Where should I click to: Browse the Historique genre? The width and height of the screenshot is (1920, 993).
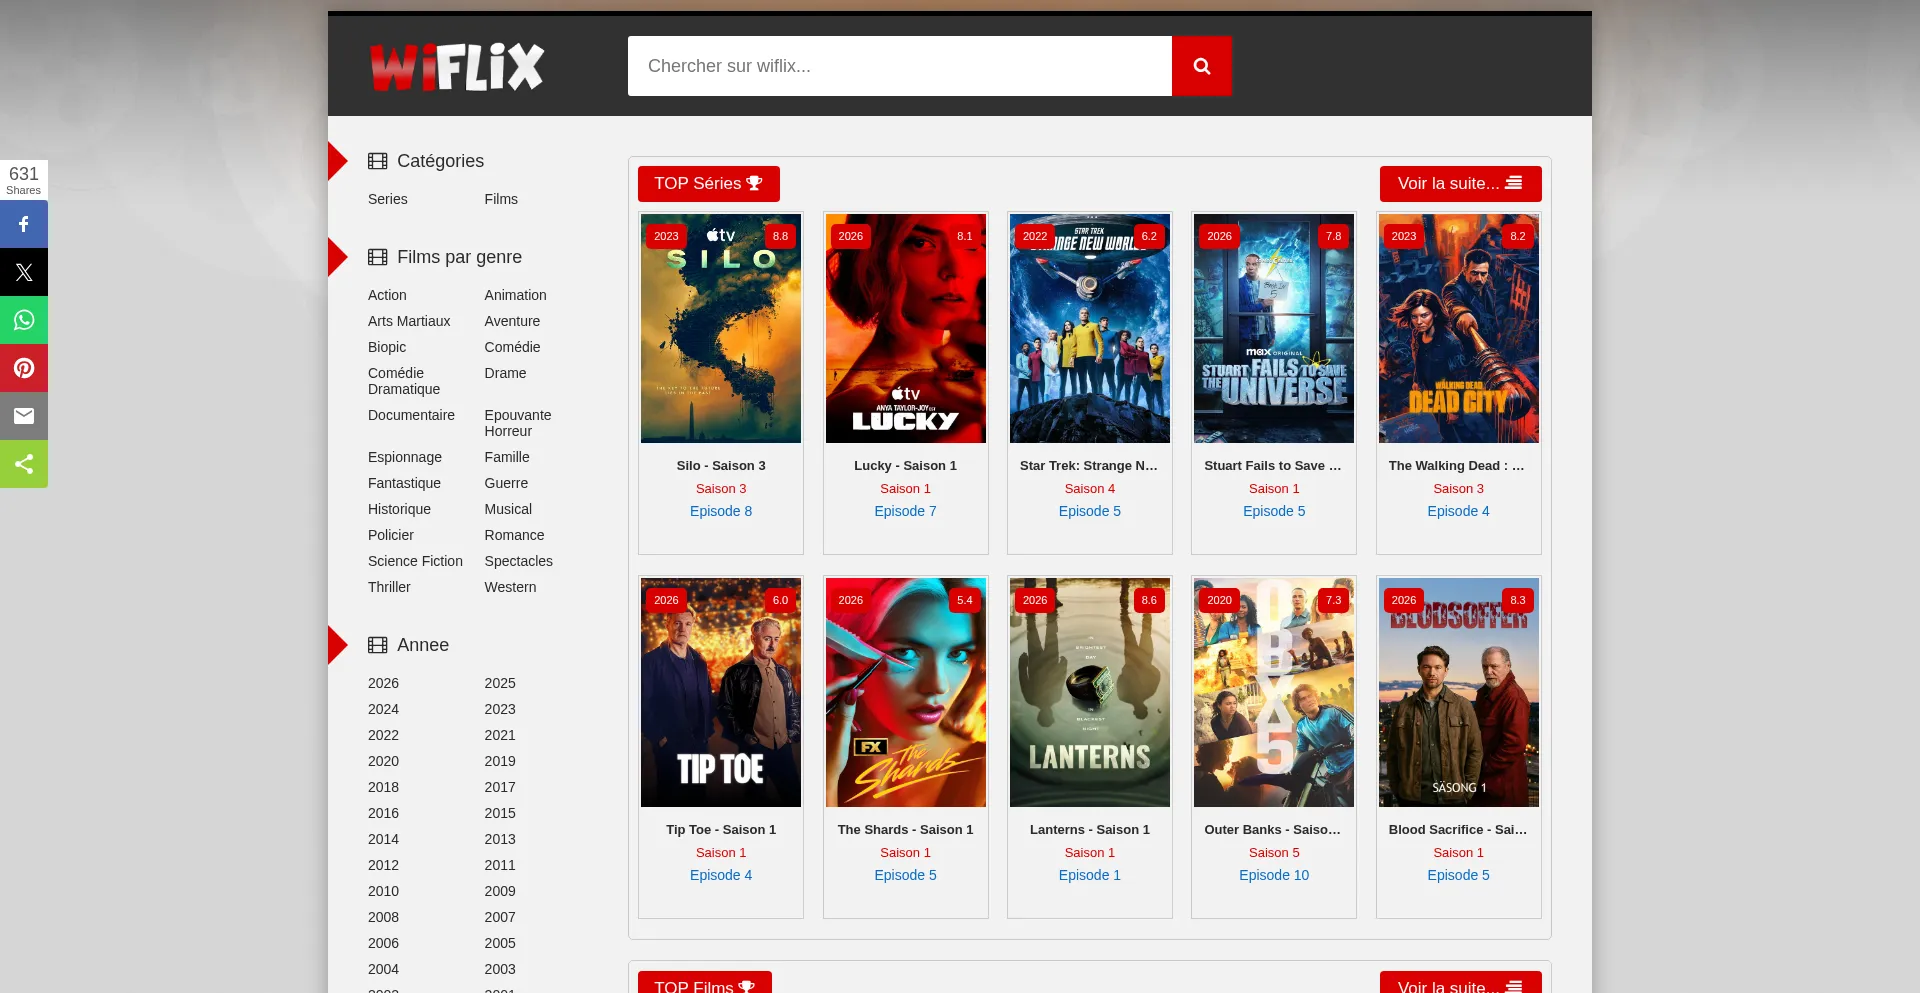tap(399, 509)
